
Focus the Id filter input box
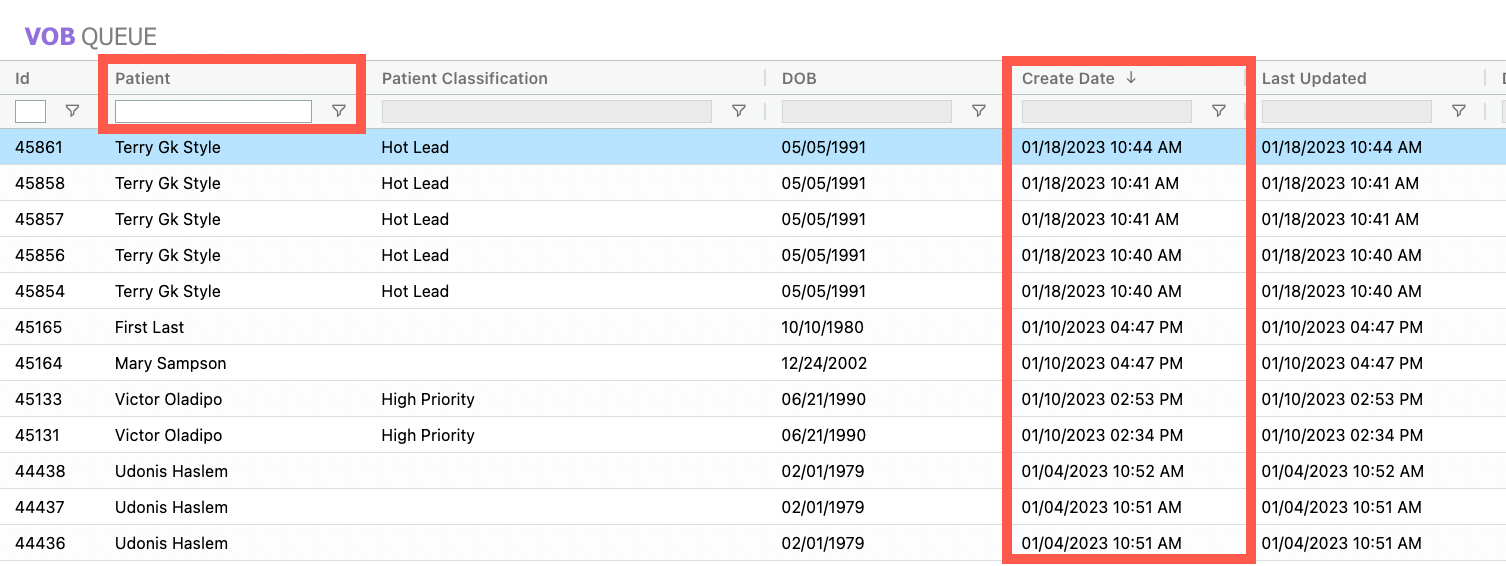tap(30, 111)
